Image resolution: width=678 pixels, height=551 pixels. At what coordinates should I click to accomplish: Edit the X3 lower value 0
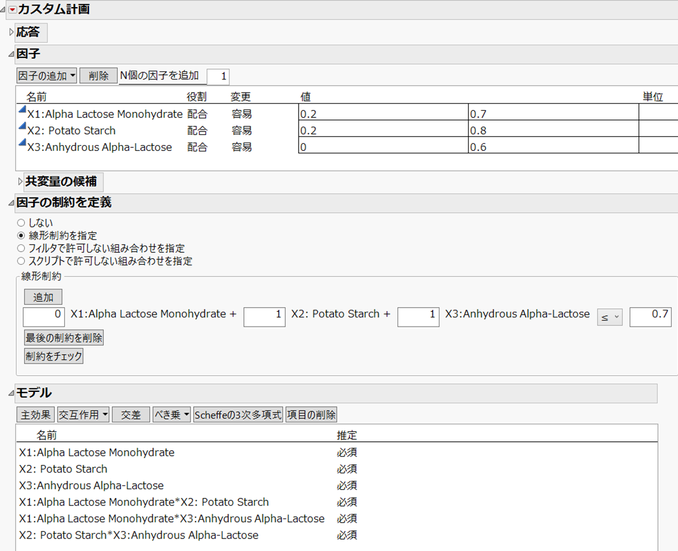(383, 147)
